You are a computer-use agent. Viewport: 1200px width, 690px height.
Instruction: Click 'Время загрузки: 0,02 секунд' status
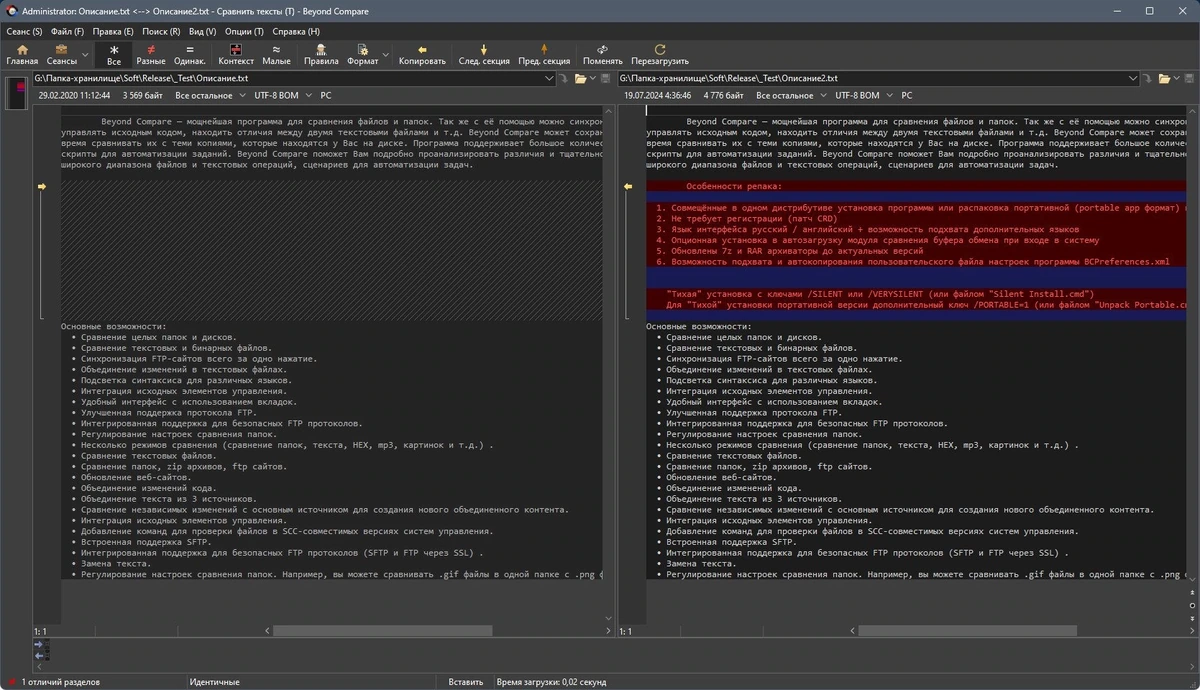[x=551, y=682]
